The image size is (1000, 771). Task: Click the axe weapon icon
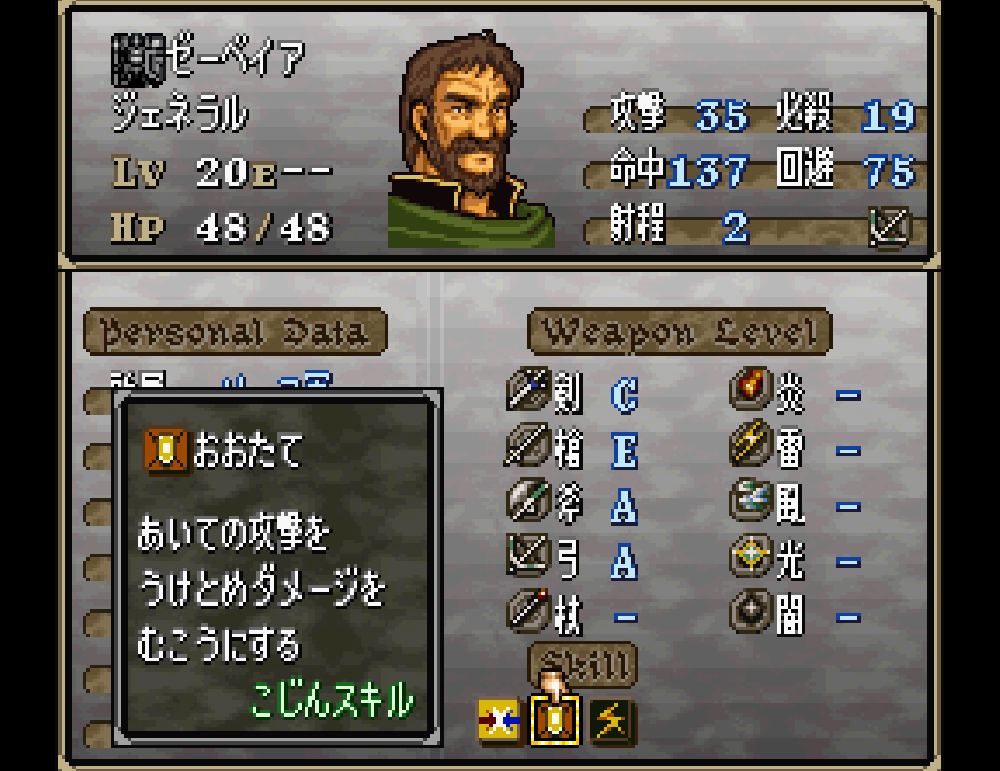(528, 500)
